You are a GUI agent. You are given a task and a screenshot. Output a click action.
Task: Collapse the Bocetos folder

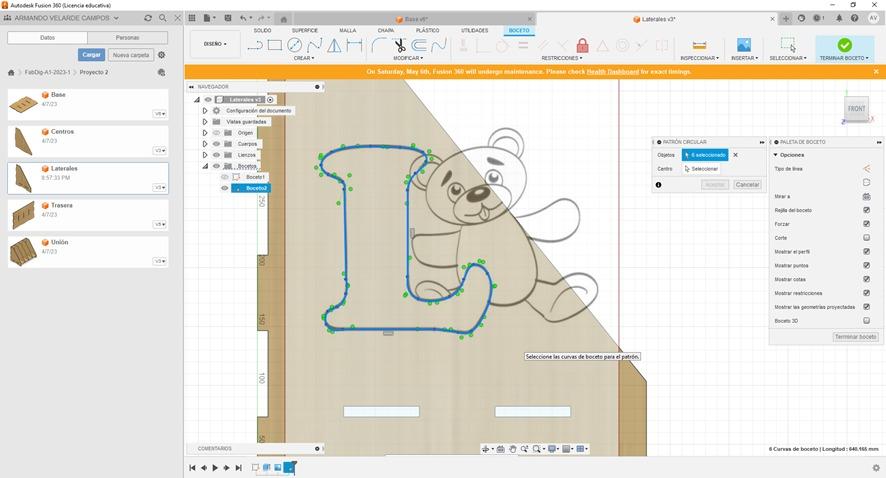(x=205, y=166)
